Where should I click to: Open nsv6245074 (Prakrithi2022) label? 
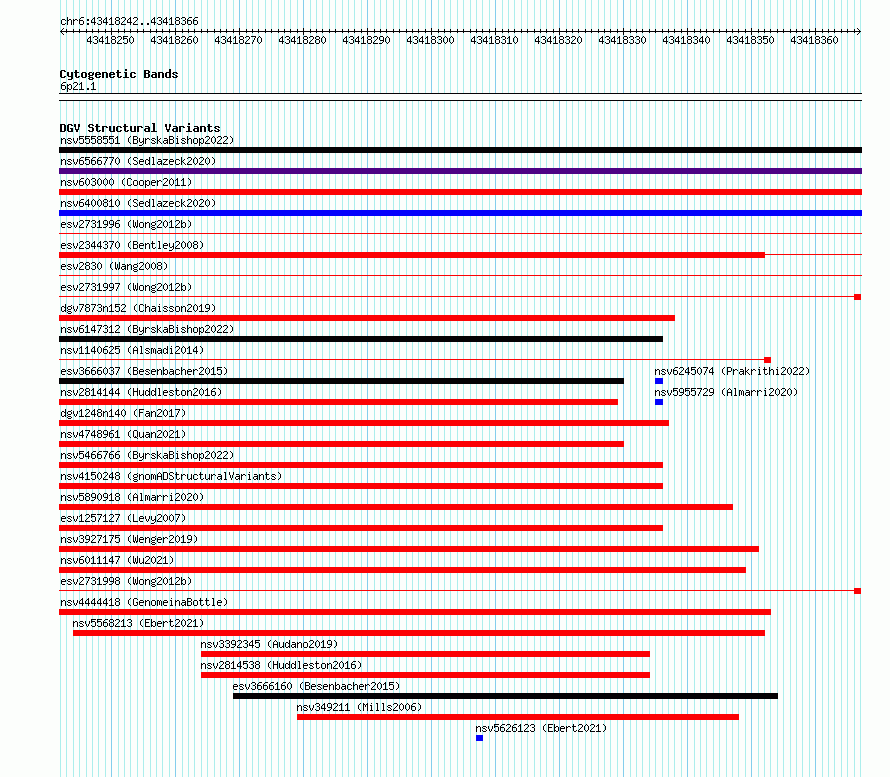pos(732,371)
